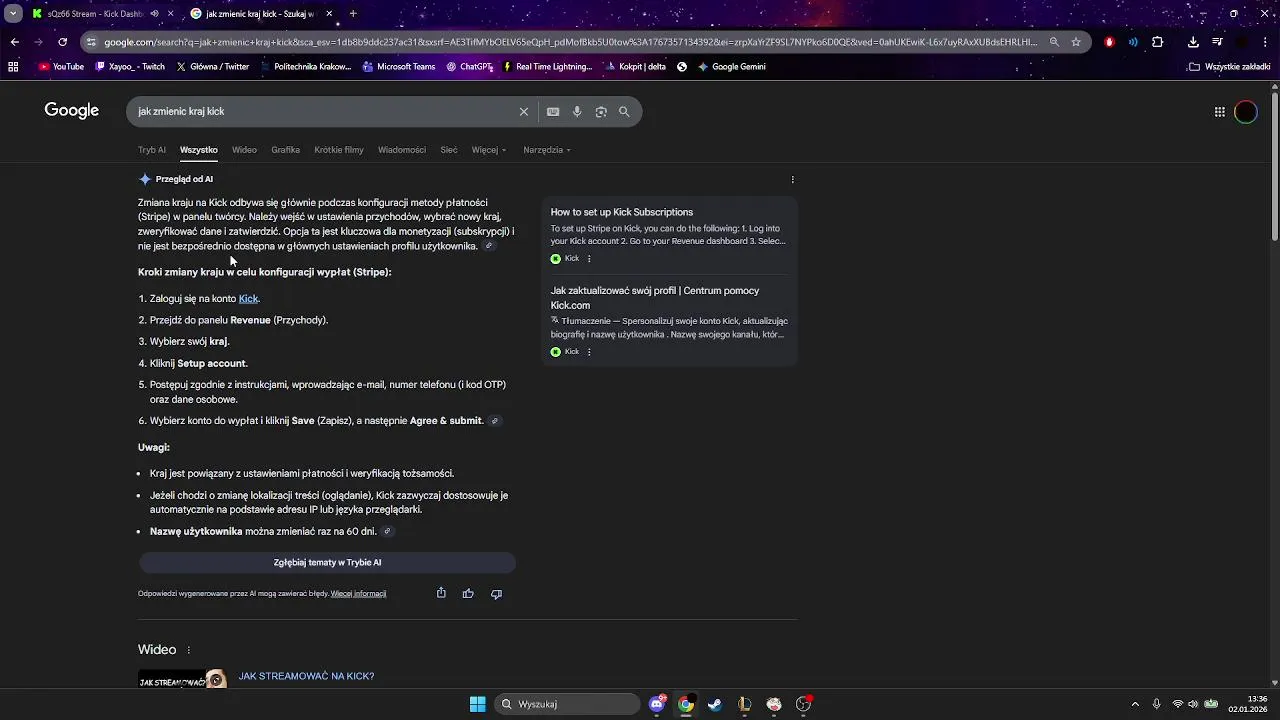Open Steam from the taskbar

click(x=715, y=704)
